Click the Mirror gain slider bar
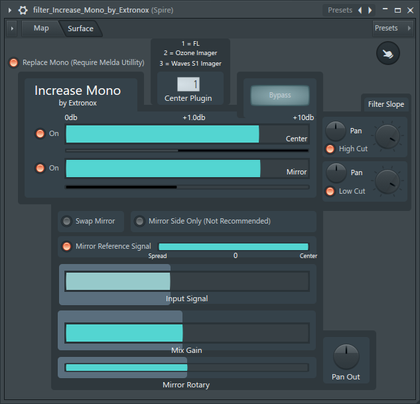Screen dimensions: 420x404 pos(187,168)
